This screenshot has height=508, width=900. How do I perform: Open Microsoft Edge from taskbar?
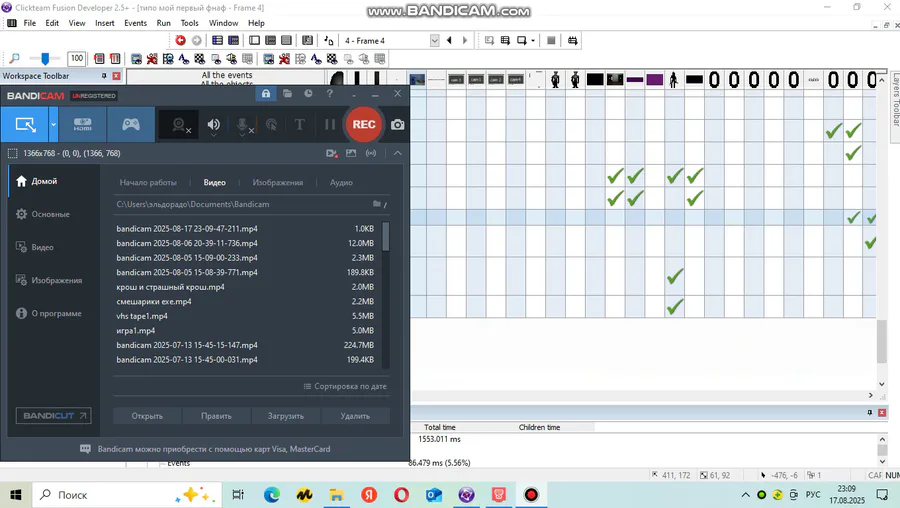(271, 495)
